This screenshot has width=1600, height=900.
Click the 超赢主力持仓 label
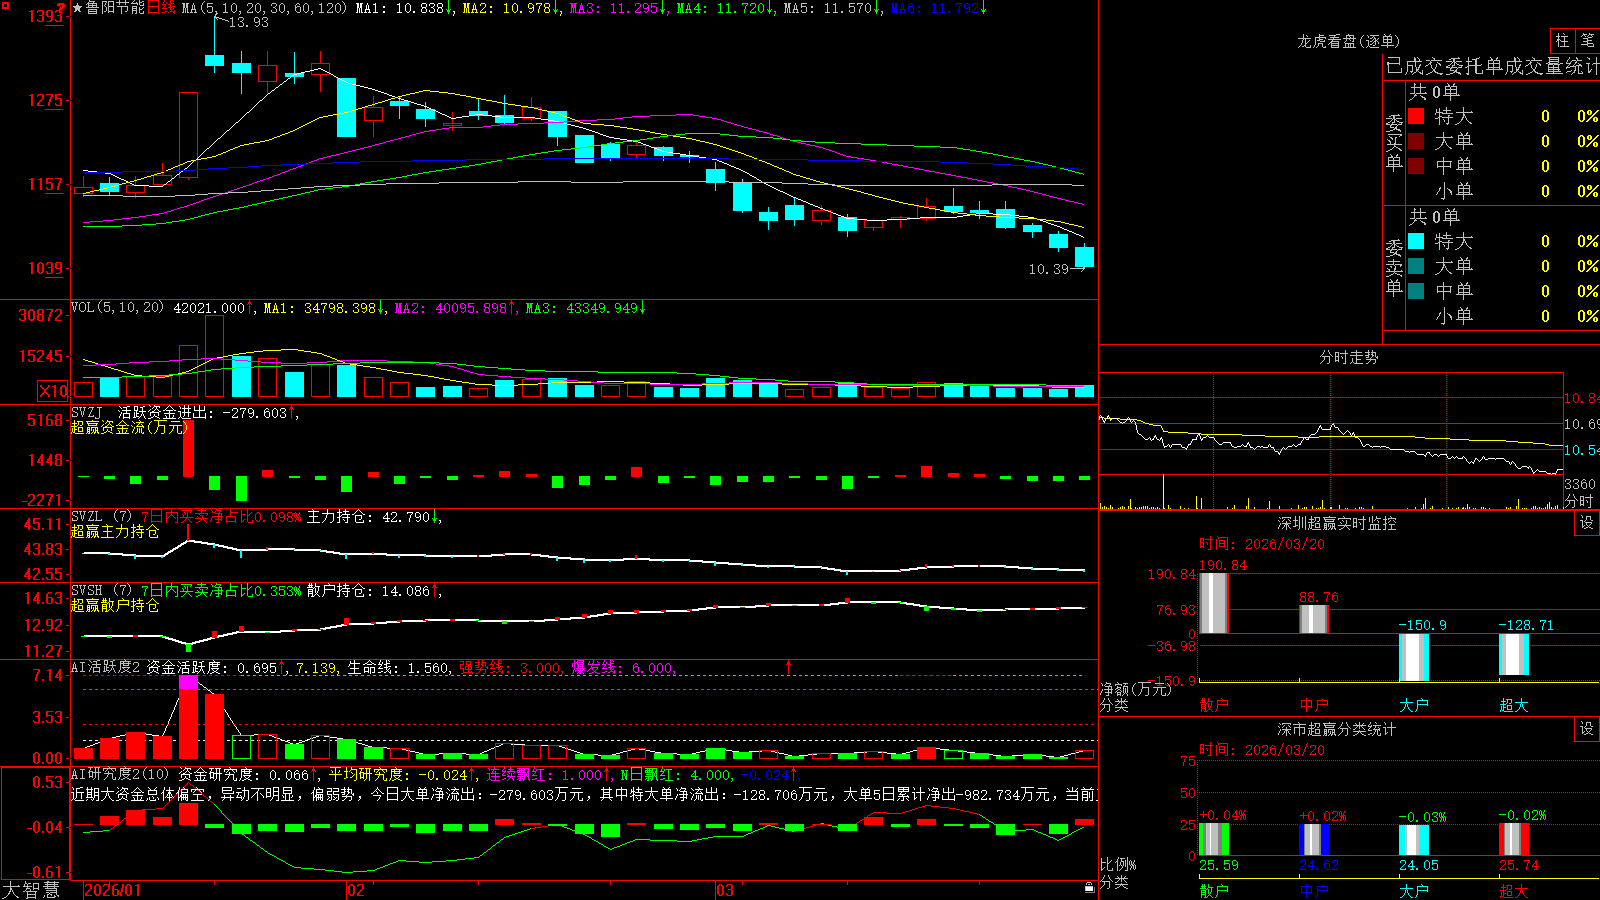coord(115,532)
